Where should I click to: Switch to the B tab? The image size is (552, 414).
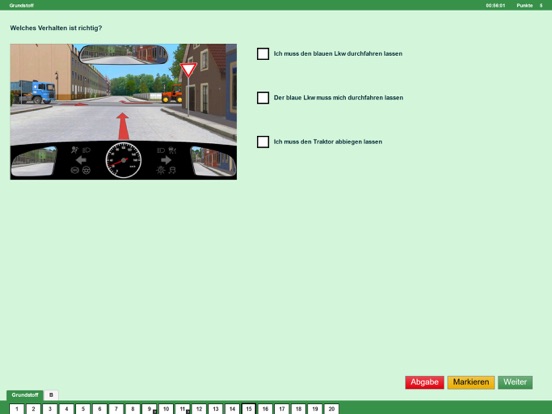[51, 395]
